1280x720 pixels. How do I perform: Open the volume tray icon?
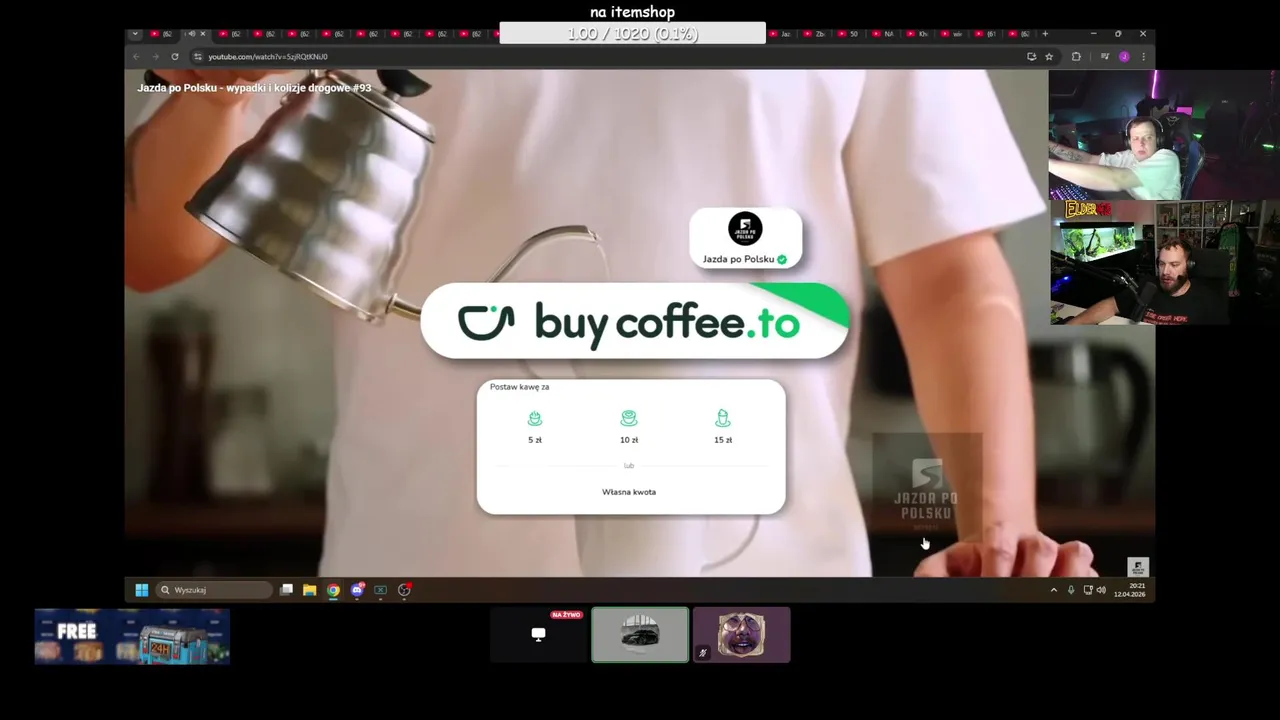tap(1101, 590)
